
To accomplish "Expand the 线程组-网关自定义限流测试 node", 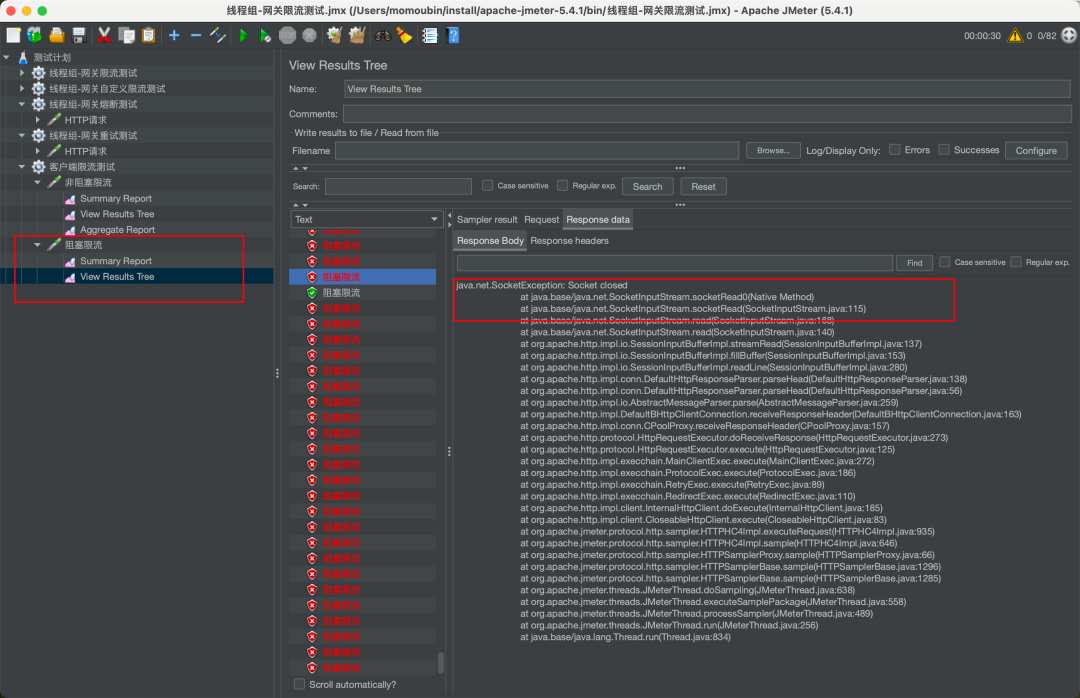I will pos(22,88).
